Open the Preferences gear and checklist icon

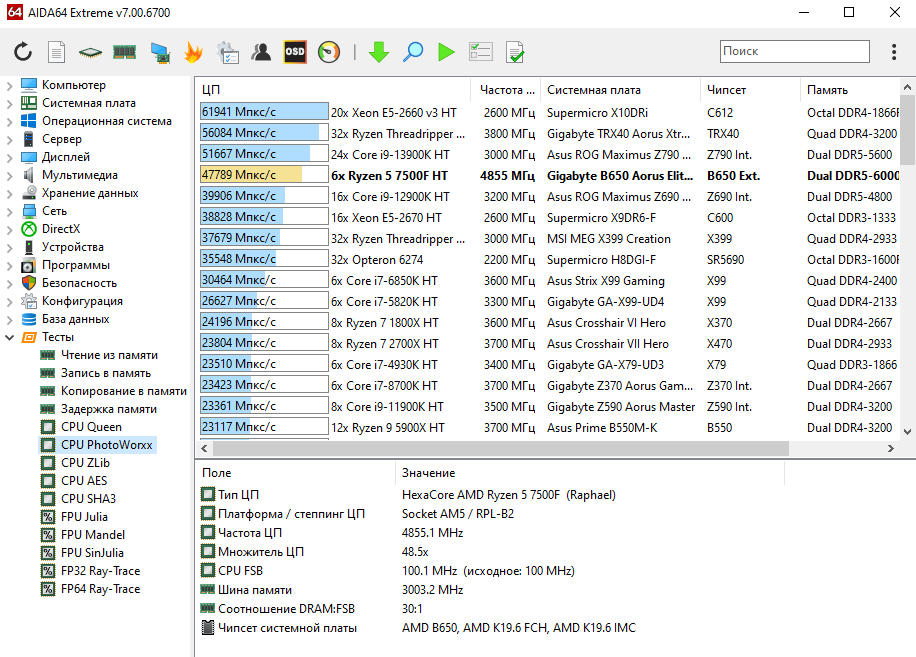[227, 53]
